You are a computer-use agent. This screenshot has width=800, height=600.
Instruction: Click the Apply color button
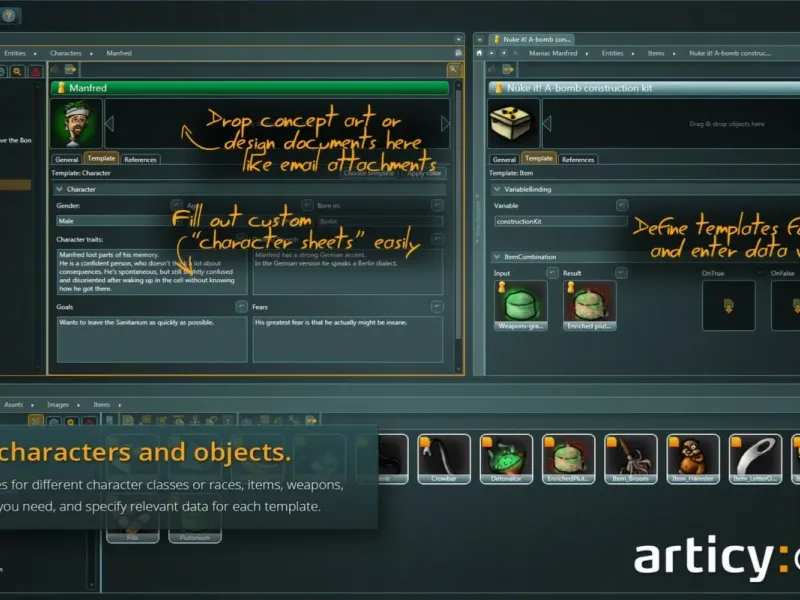coord(424,173)
